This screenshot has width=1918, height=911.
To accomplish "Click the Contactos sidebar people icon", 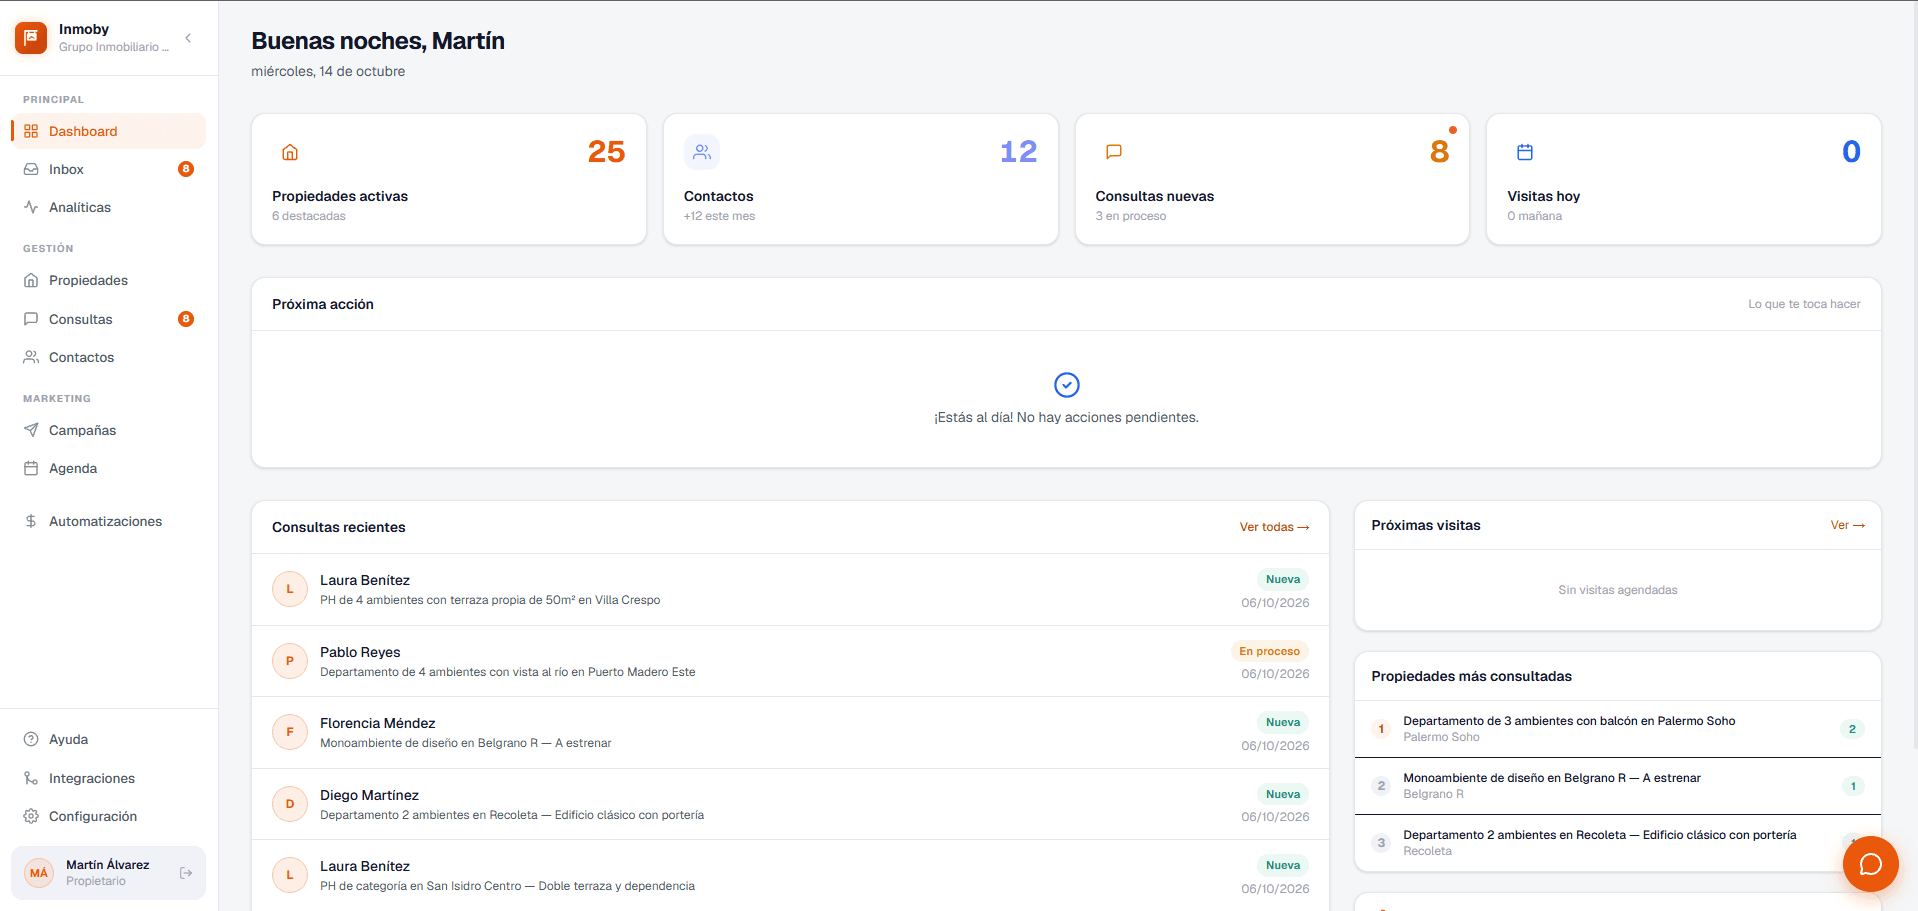I will pos(31,357).
